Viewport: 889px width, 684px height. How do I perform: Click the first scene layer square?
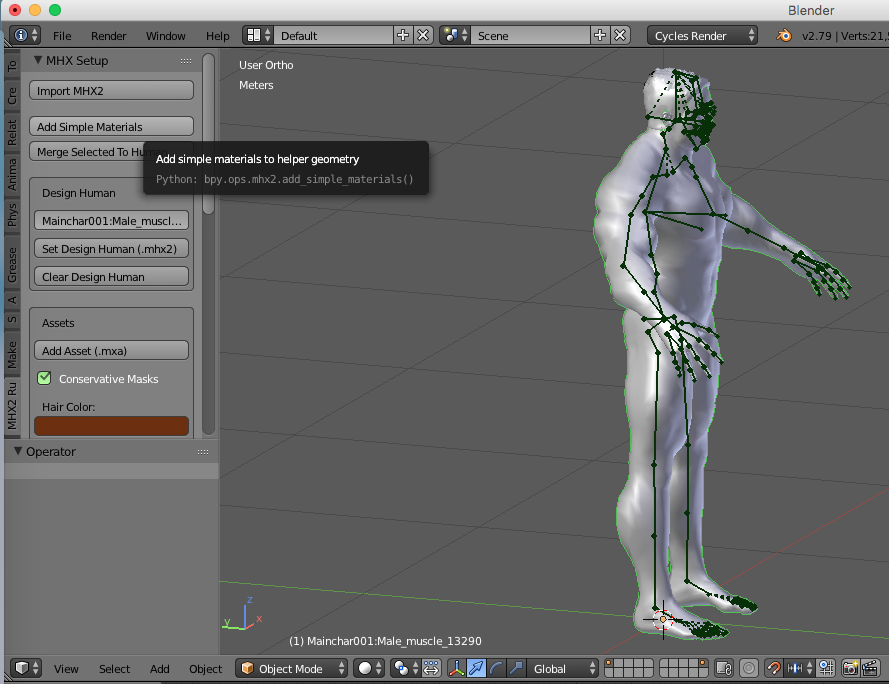[609, 663]
